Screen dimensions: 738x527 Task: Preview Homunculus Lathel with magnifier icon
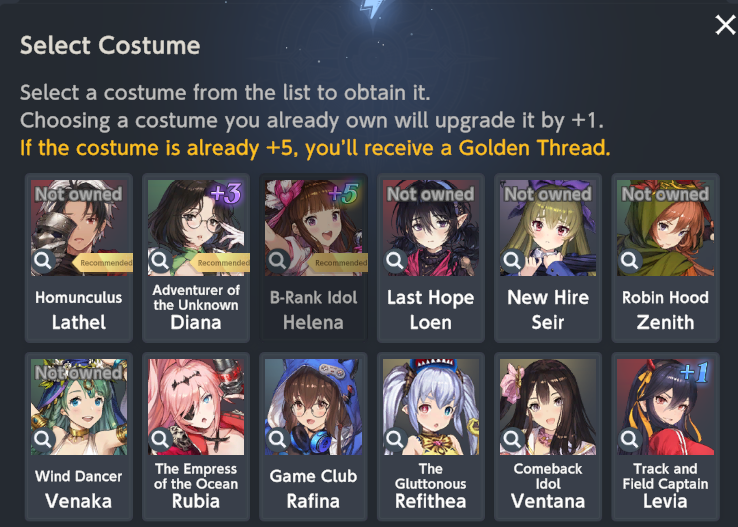point(43,260)
